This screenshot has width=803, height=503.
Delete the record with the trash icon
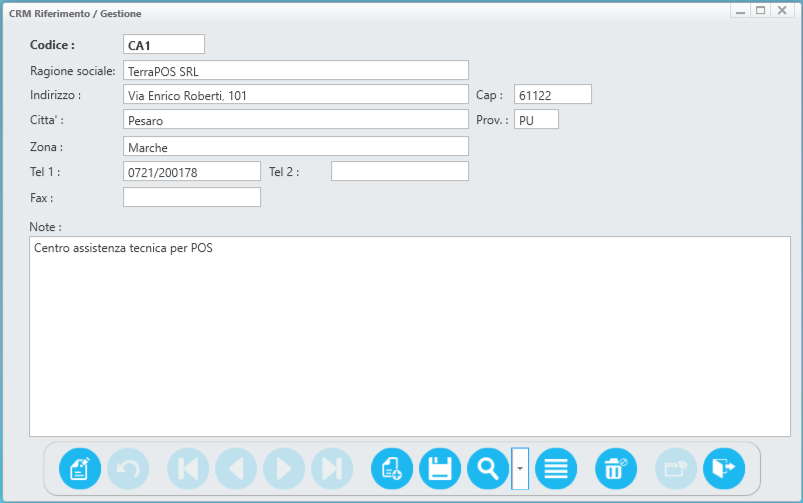coord(616,468)
